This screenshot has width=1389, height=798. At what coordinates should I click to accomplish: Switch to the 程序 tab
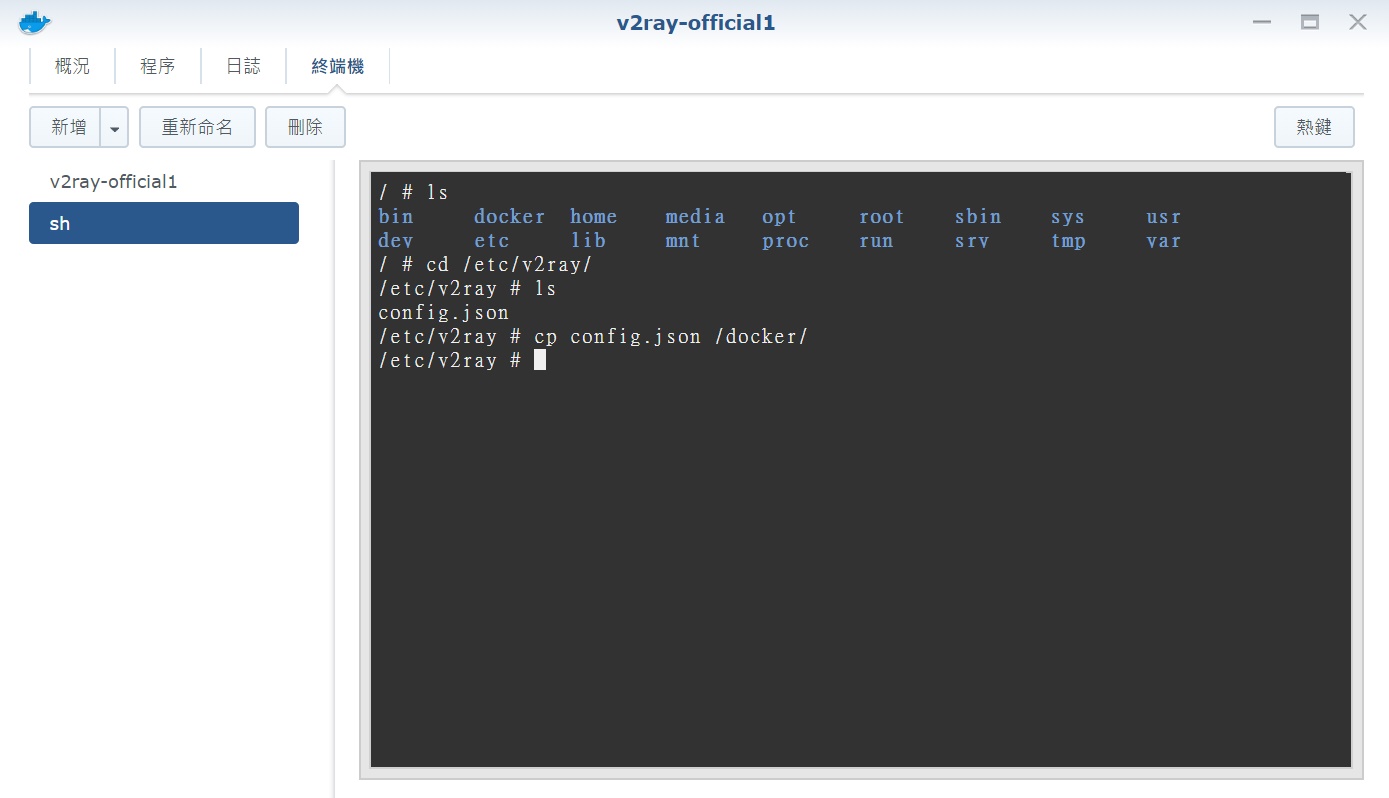coord(157,65)
